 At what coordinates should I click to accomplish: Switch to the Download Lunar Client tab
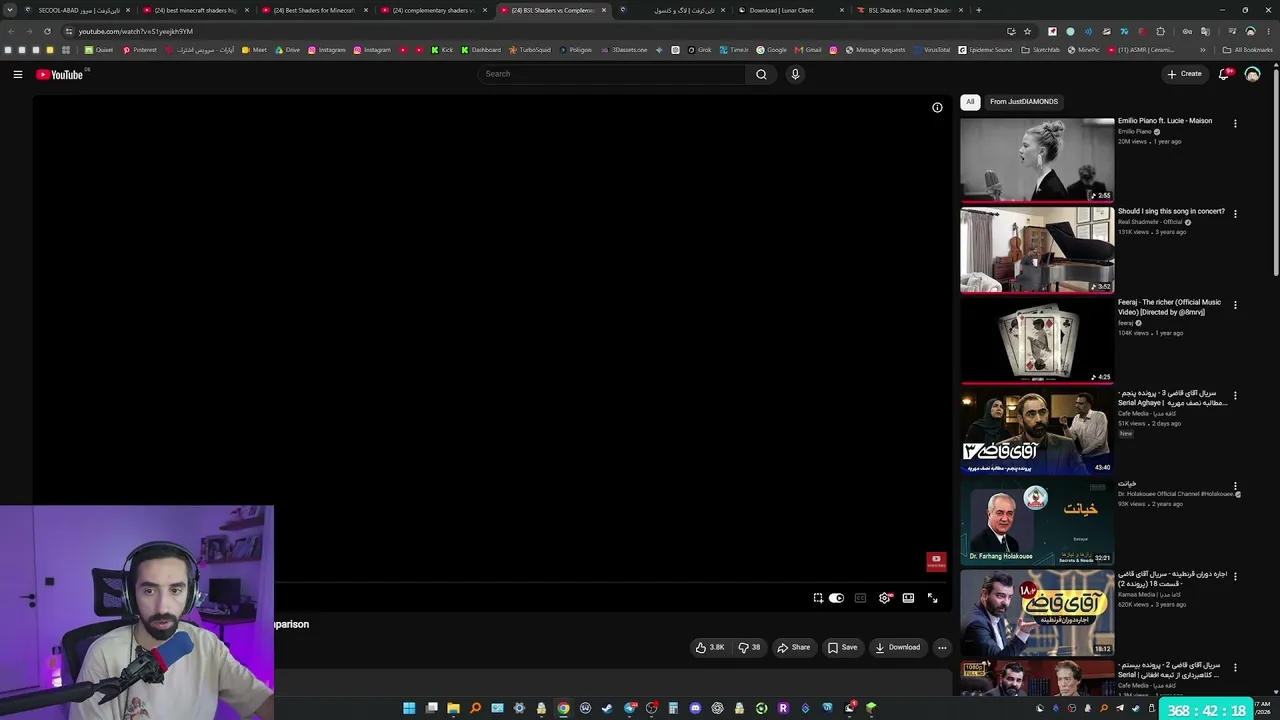[790, 10]
